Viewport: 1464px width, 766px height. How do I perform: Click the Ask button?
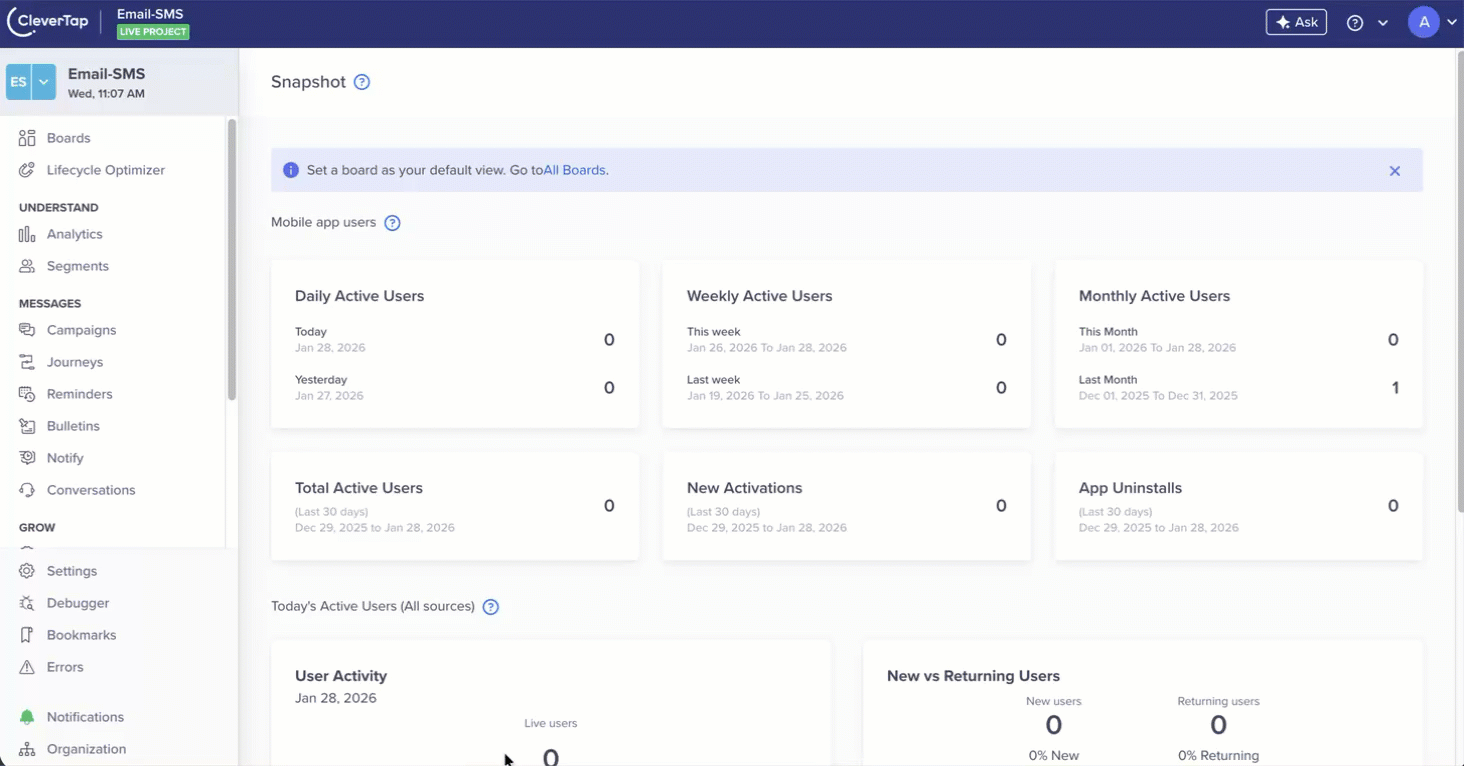coord(1296,22)
